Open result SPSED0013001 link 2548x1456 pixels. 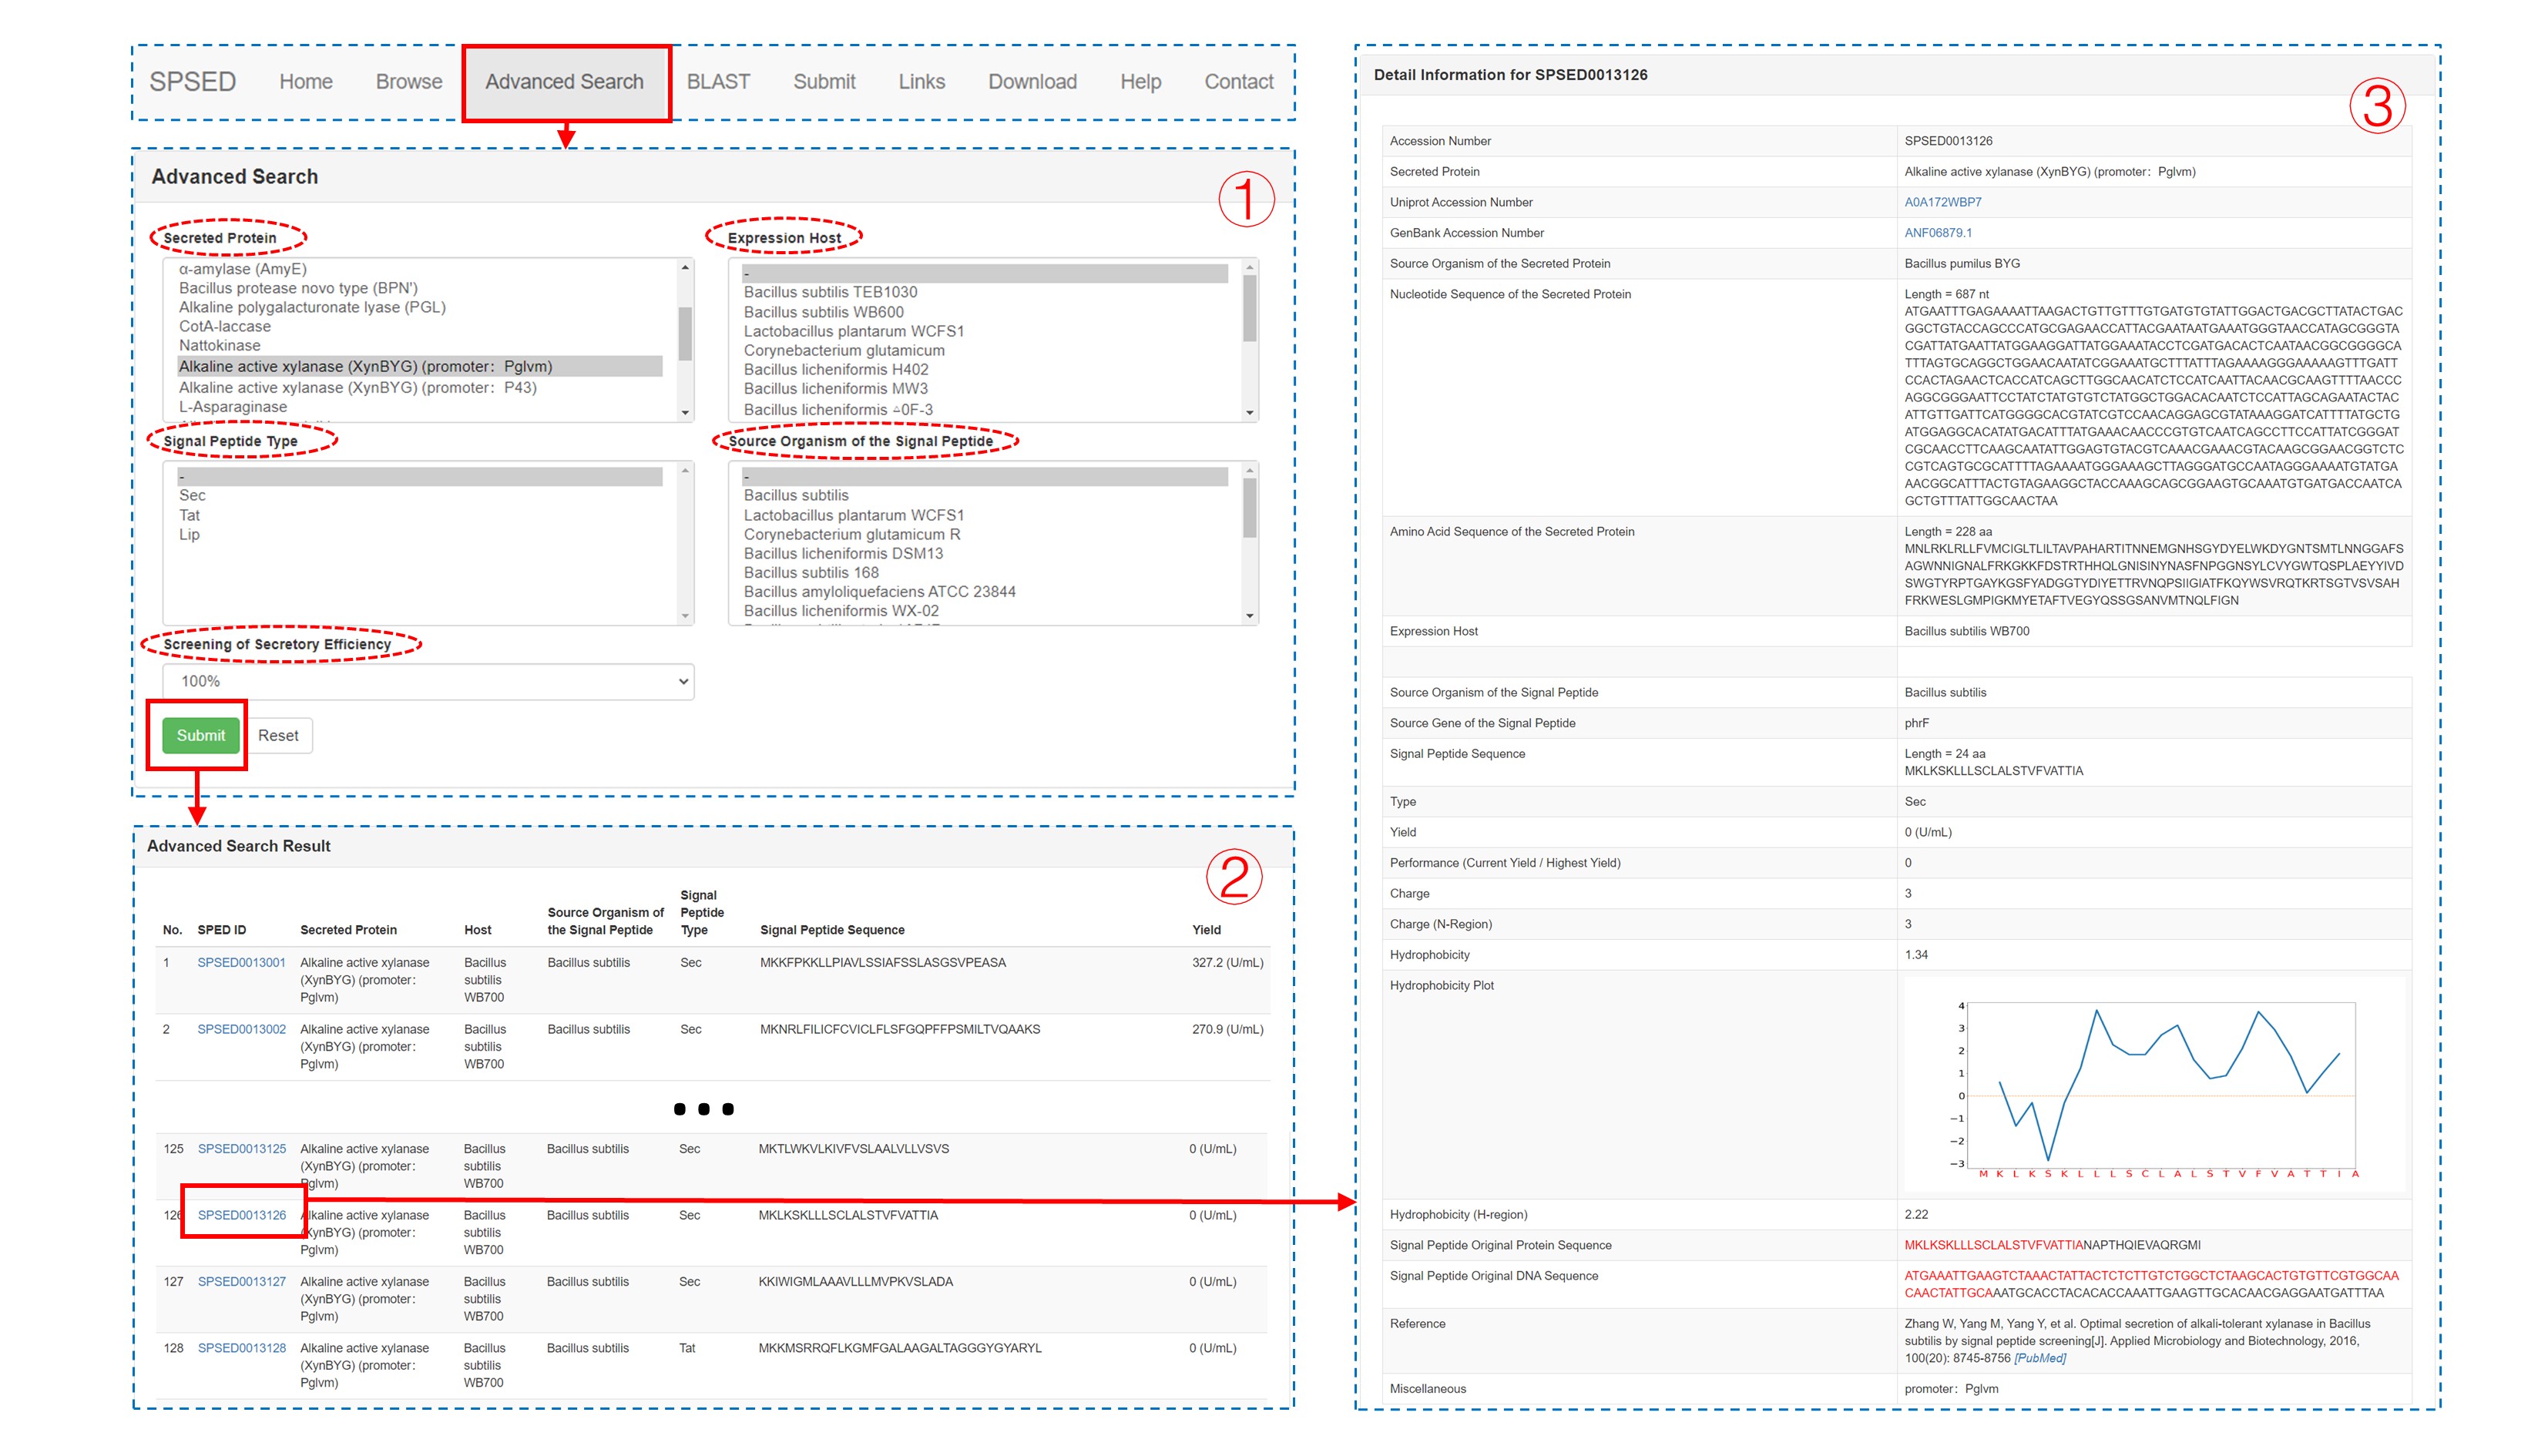point(241,962)
